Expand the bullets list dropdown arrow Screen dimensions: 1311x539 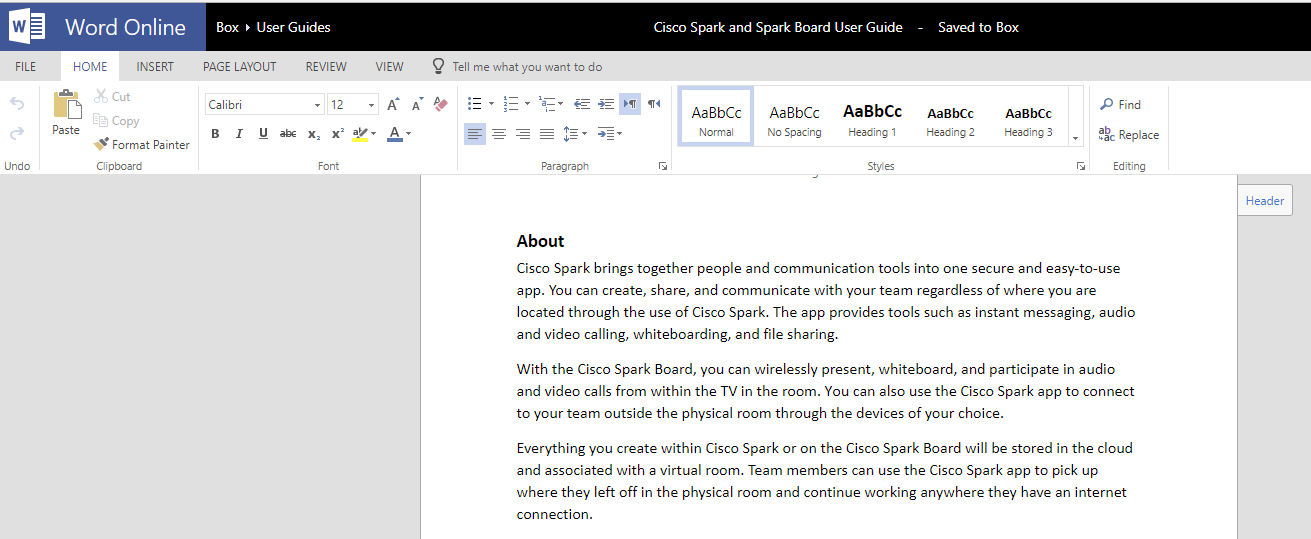491,104
